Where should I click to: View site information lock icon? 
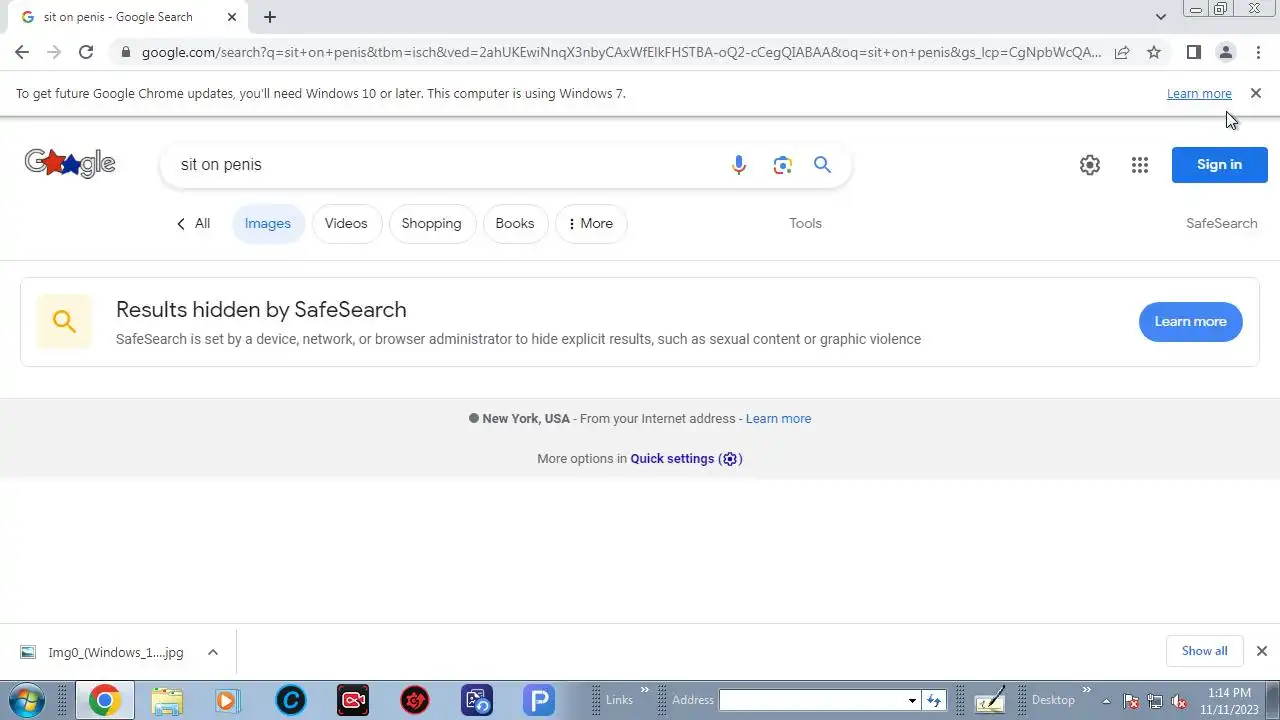[x=124, y=52]
